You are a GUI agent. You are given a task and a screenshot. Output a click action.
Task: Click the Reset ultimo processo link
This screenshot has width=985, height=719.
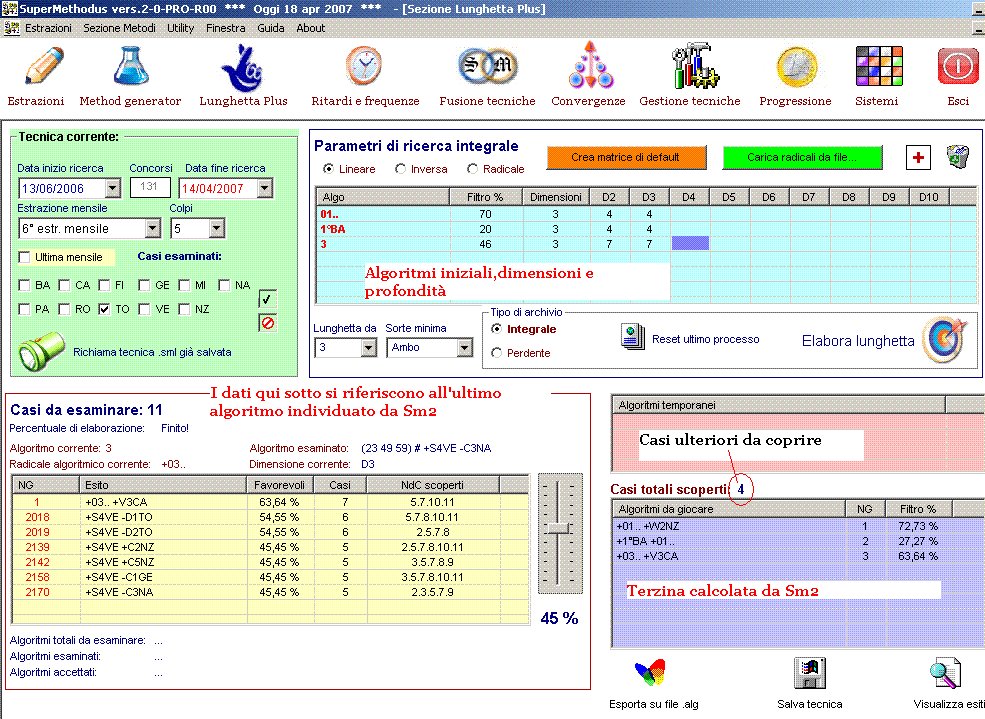pos(705,340)
